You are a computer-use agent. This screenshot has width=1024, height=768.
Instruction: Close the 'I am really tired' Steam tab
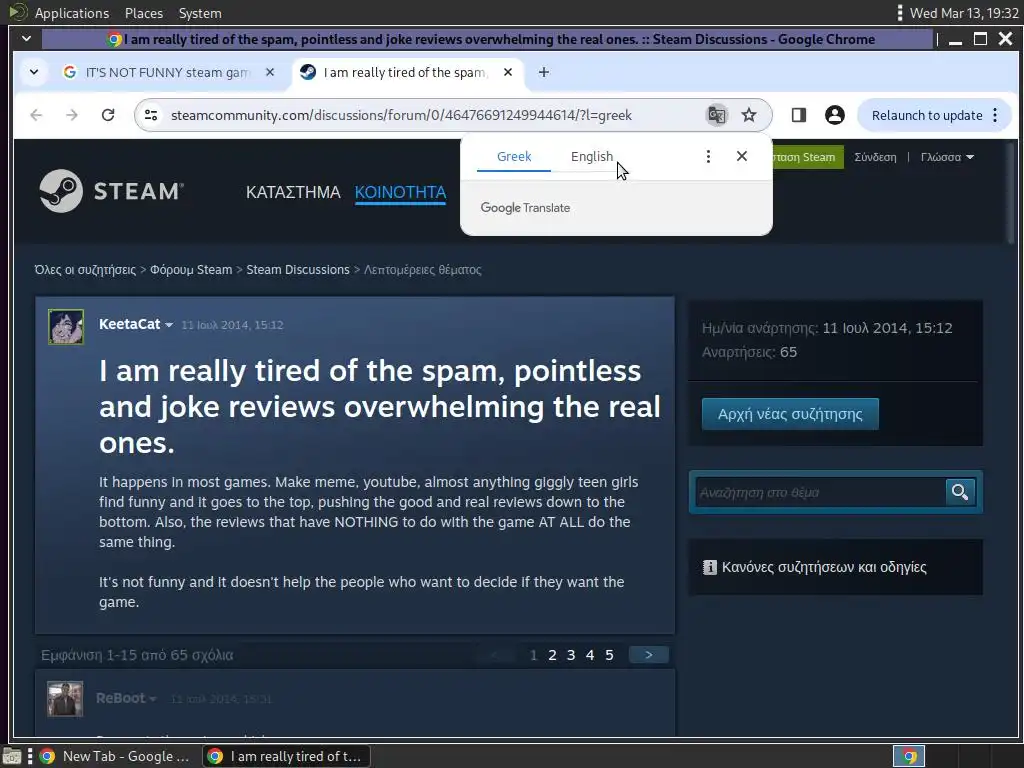(x=508, y=72)
